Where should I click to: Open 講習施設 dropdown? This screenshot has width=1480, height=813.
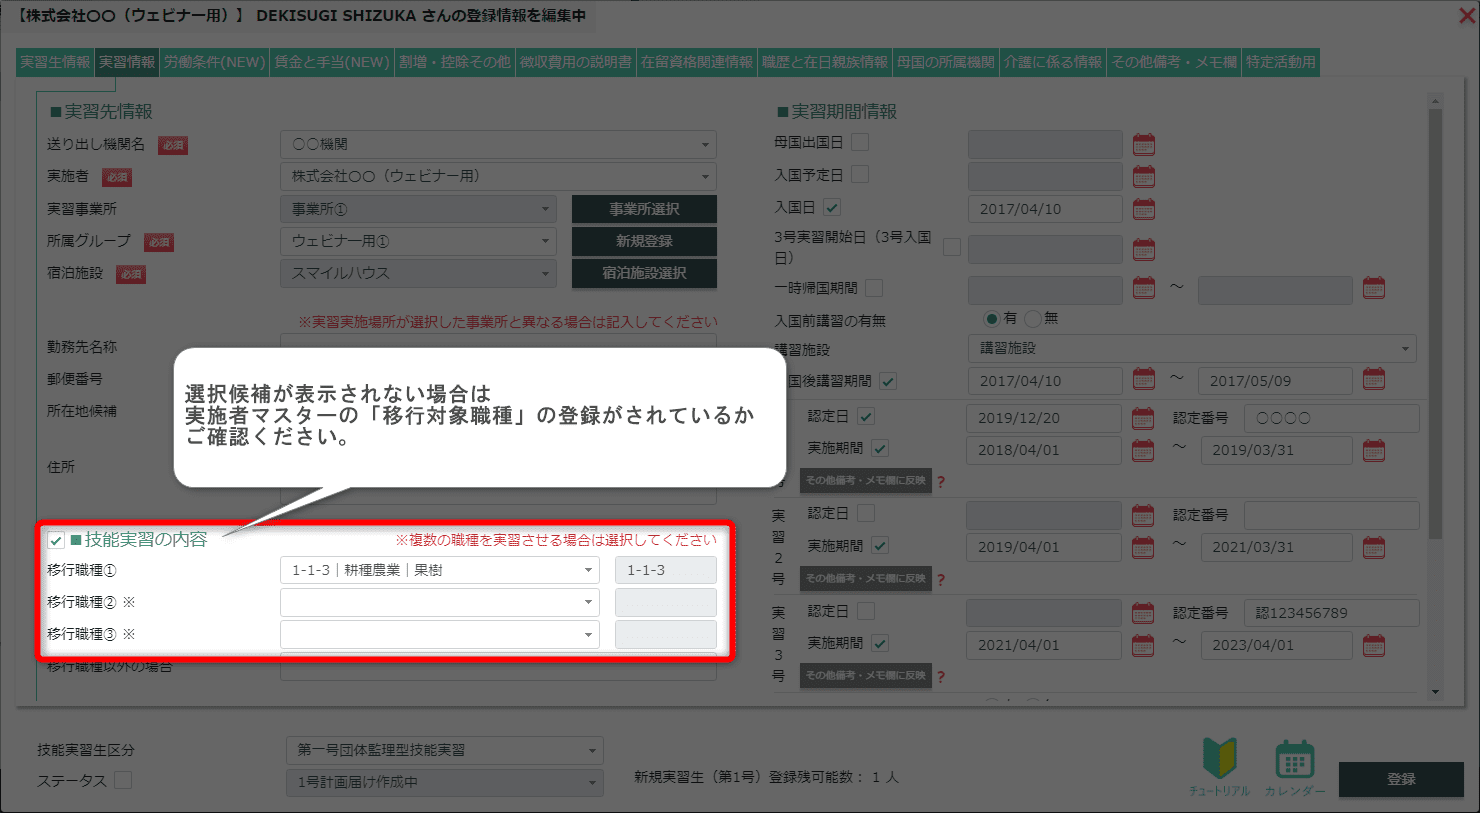1192,348
